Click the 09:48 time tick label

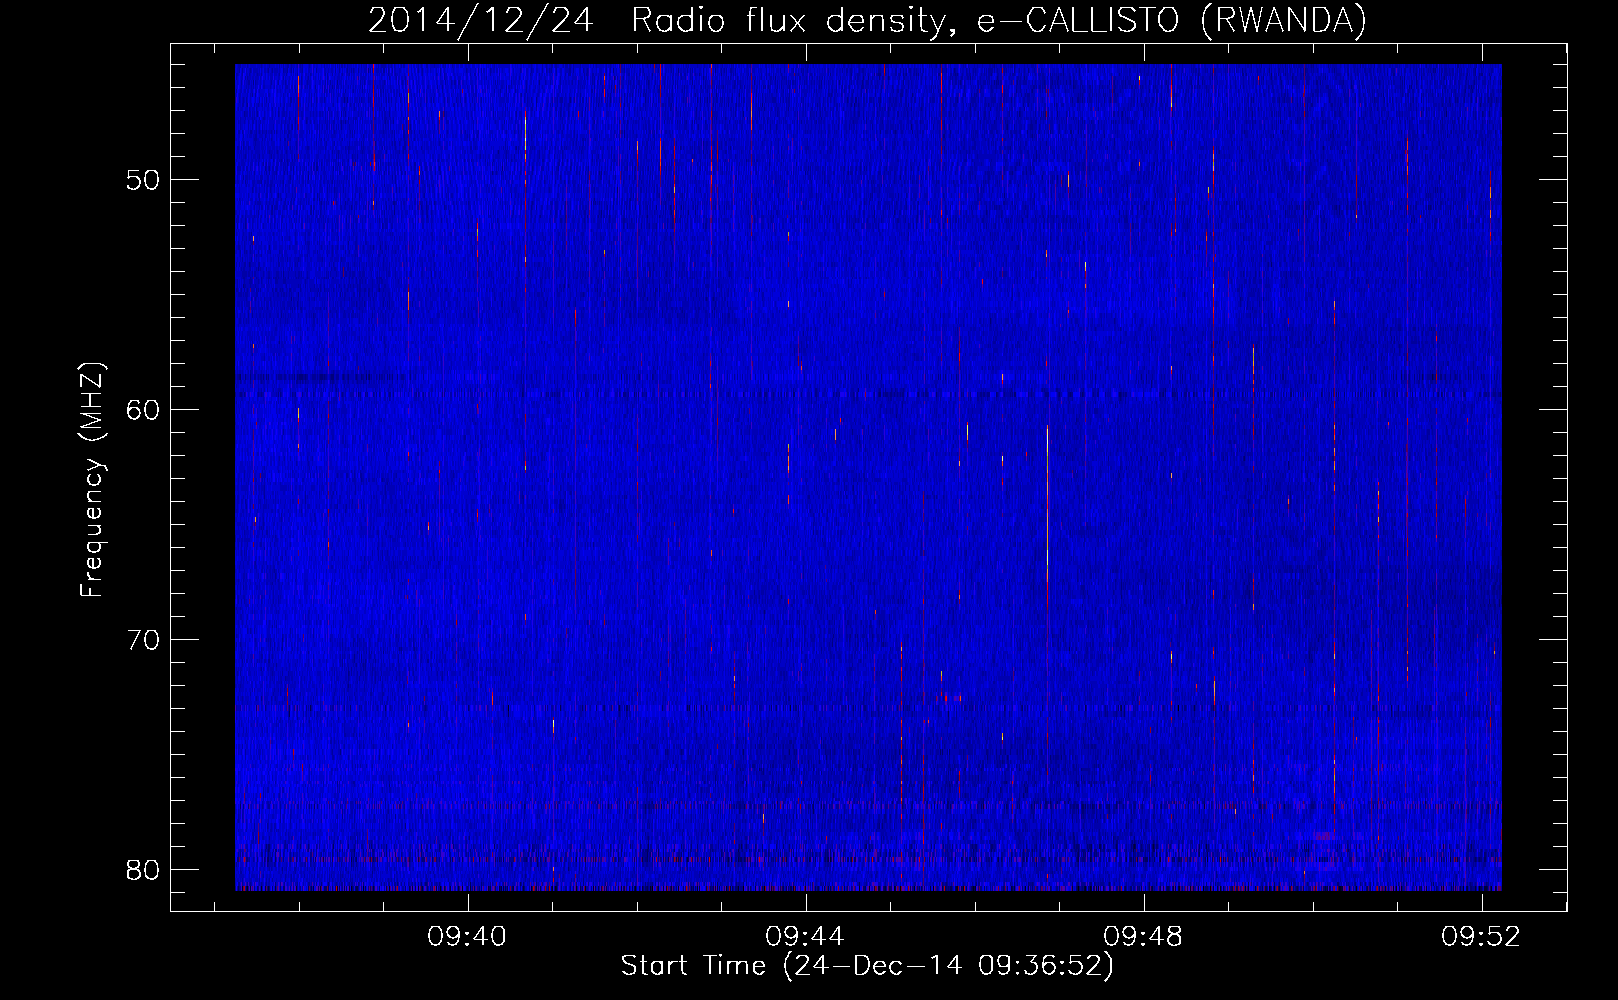[x=1143, y=937]
